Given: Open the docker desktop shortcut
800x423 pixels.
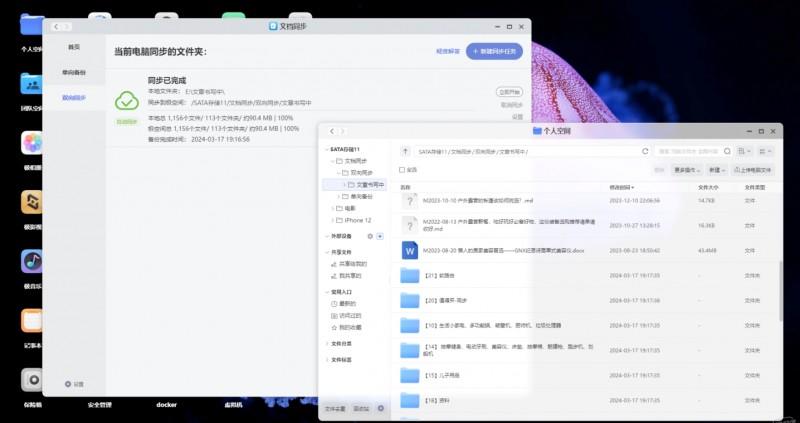Looking at the screenshot, I should pyautogui.click(x=166, y=405).
